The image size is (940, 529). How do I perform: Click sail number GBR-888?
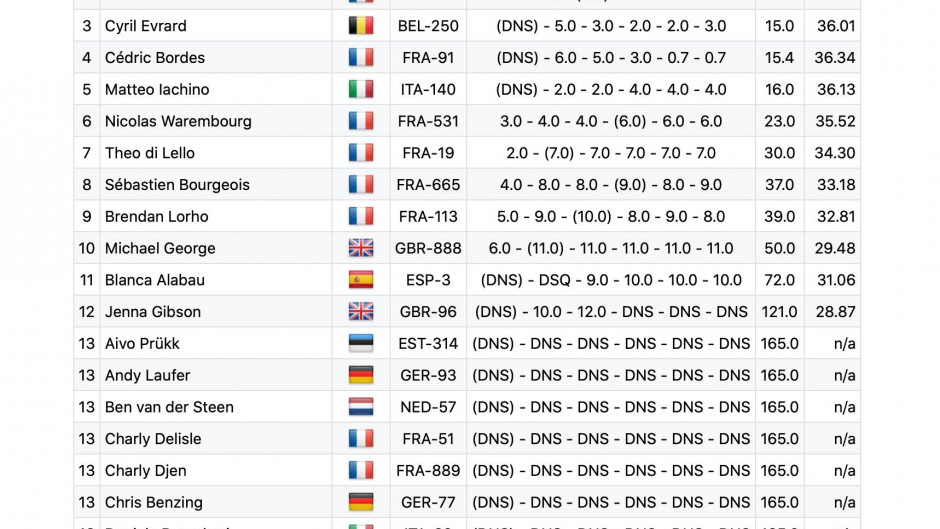[428, 248]
